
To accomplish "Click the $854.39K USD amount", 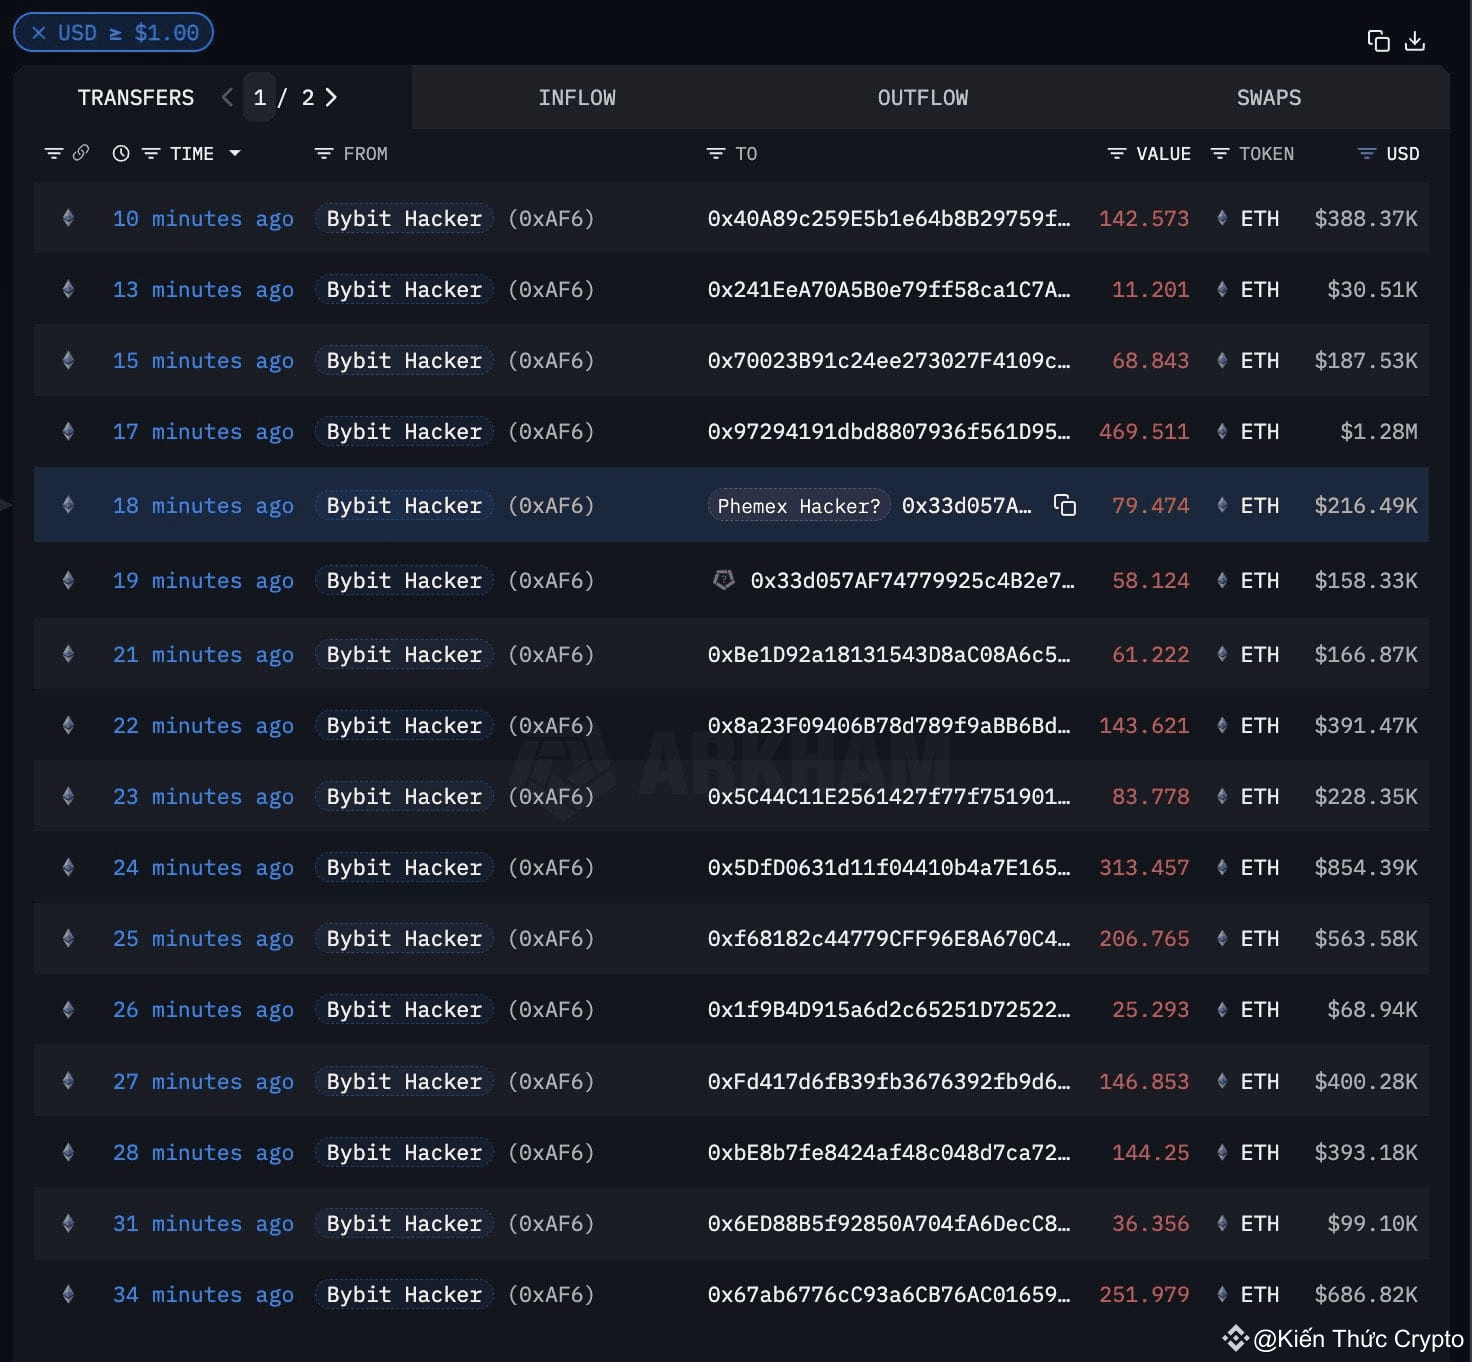I will pyautogui.click(x=1366, y=867).
